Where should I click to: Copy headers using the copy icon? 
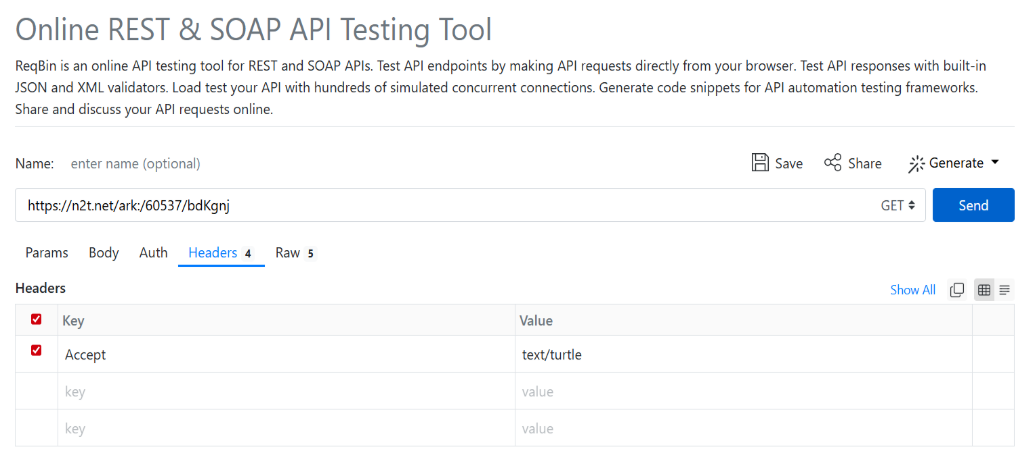pyautogui.click(x=957, y=290)
